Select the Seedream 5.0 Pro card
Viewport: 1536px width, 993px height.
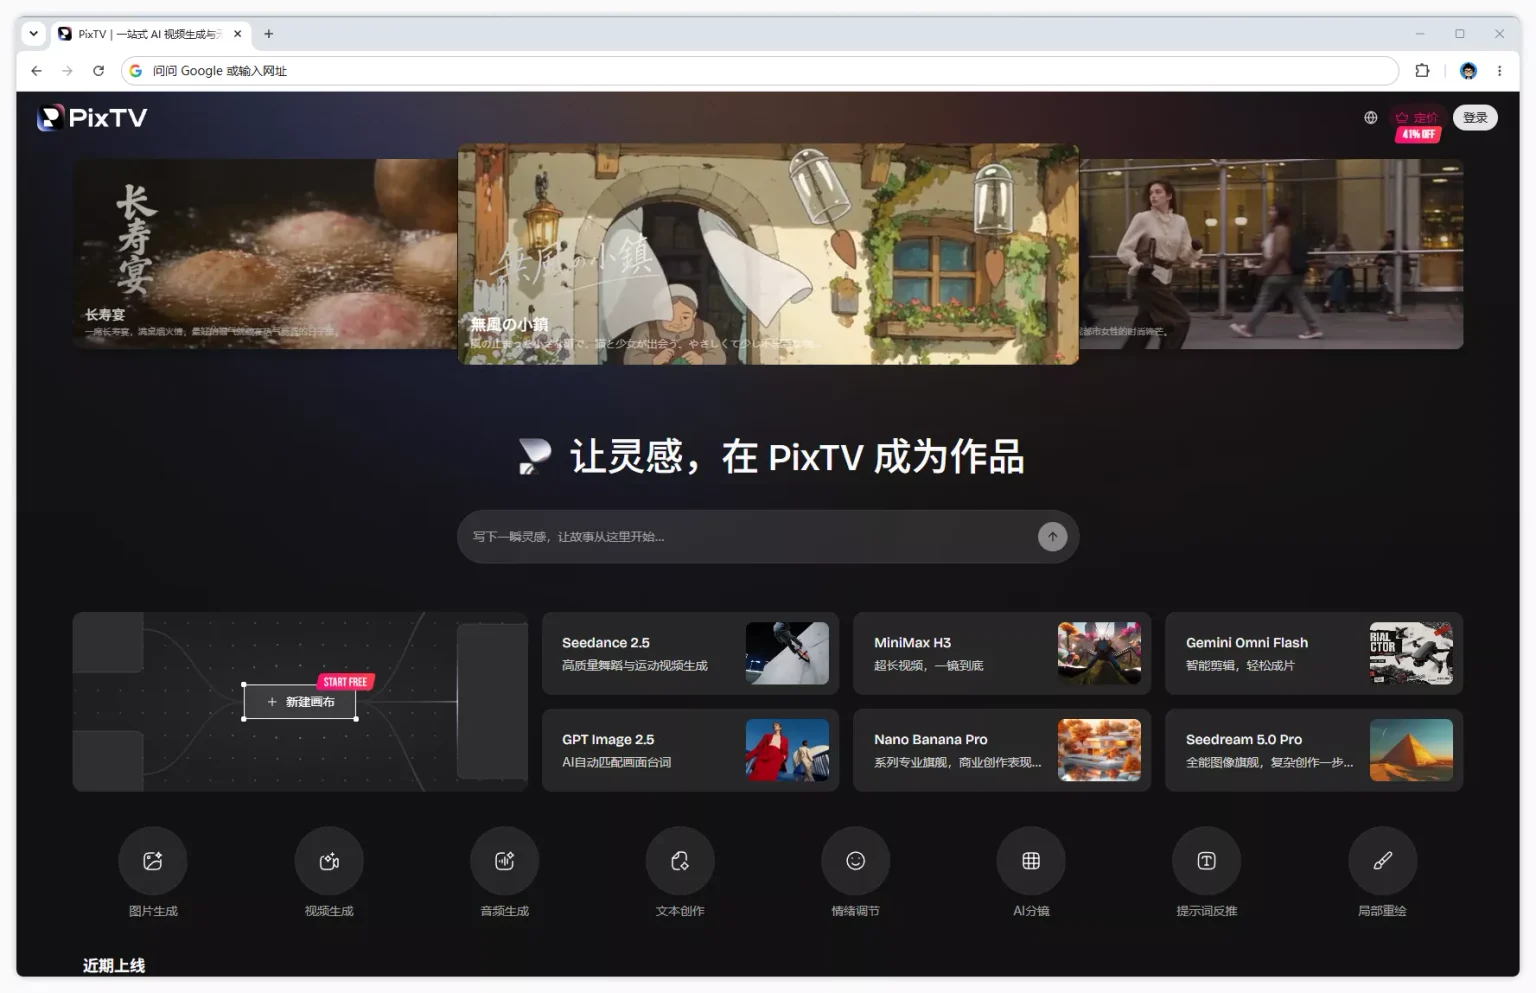click(x=1314, y=751)
